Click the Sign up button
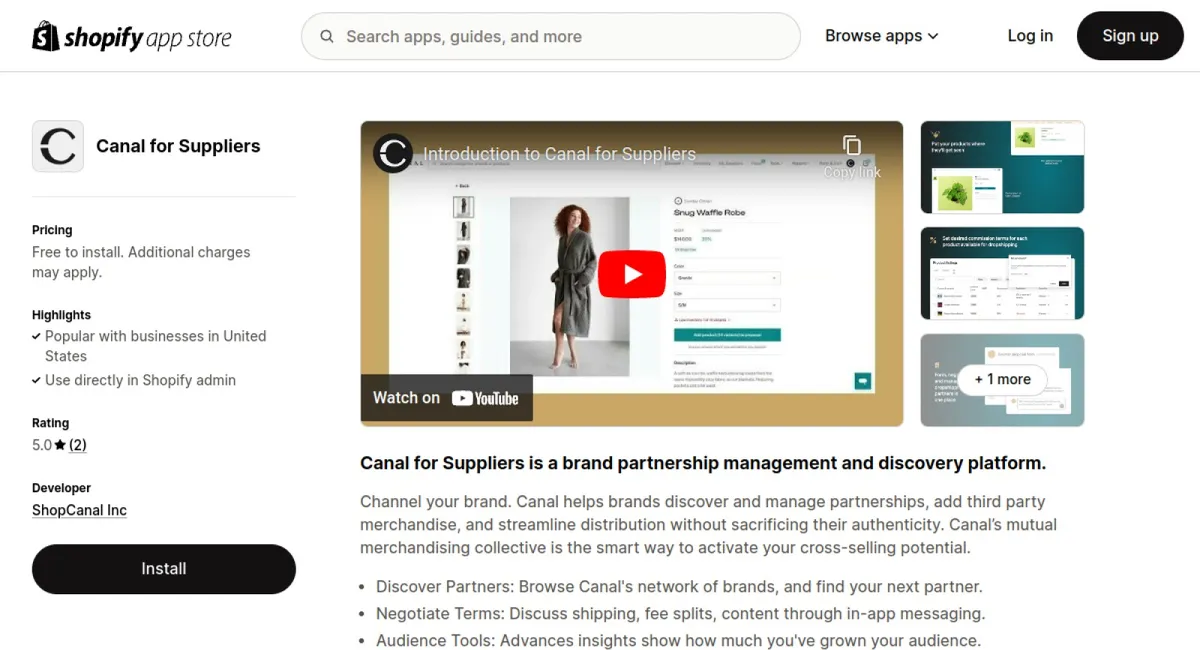1200x650 pixels. click(1130, 36)
